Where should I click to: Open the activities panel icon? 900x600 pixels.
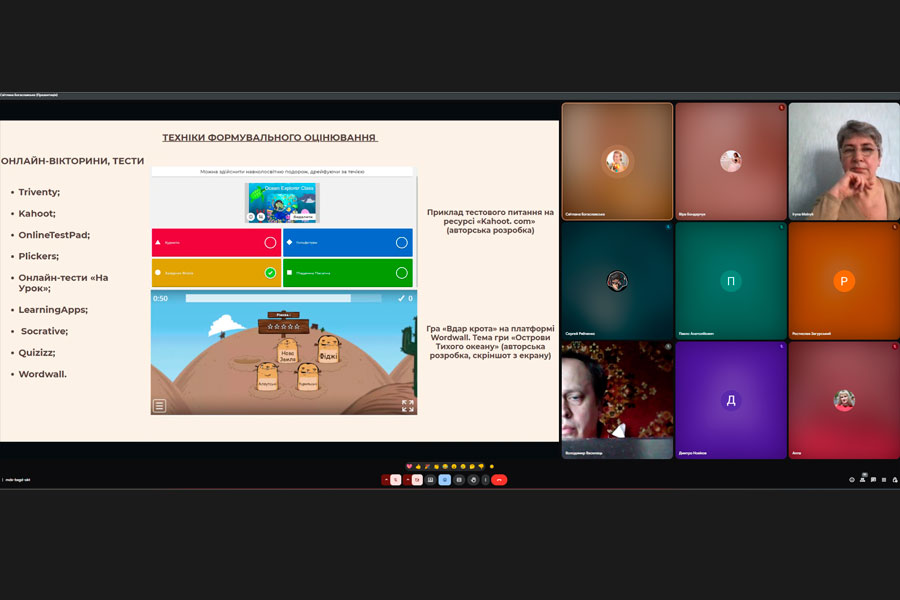click(884, 480)
